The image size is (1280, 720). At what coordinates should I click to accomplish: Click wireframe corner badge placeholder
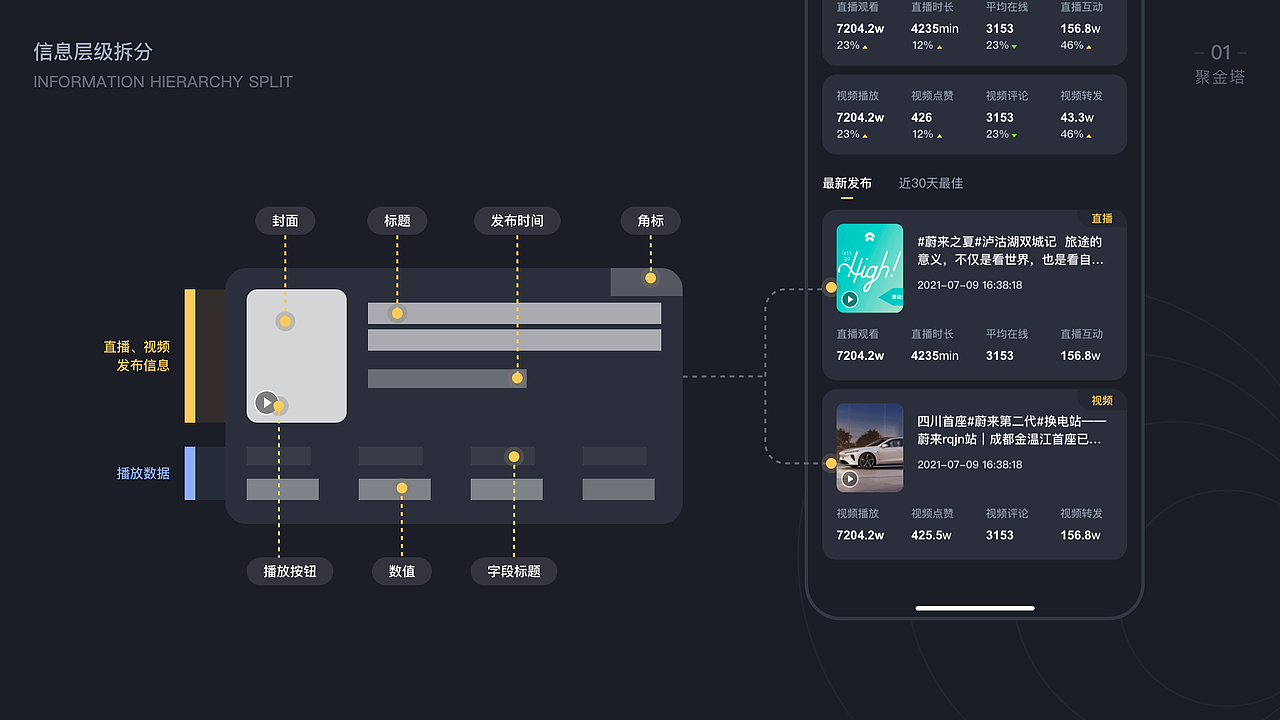point(646,282)
